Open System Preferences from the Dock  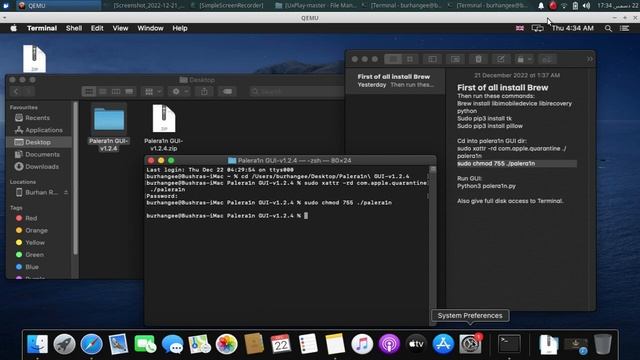coord(470,344)
